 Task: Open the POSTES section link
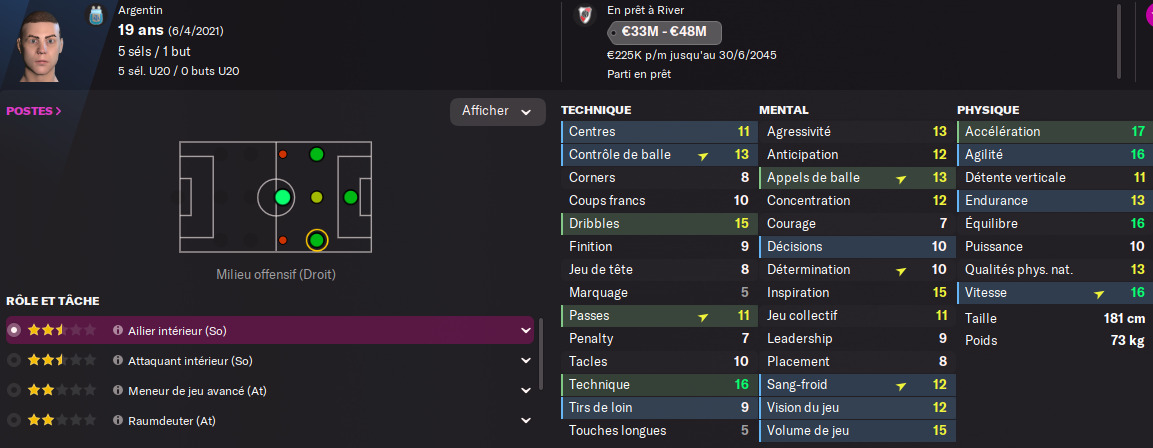34,111
